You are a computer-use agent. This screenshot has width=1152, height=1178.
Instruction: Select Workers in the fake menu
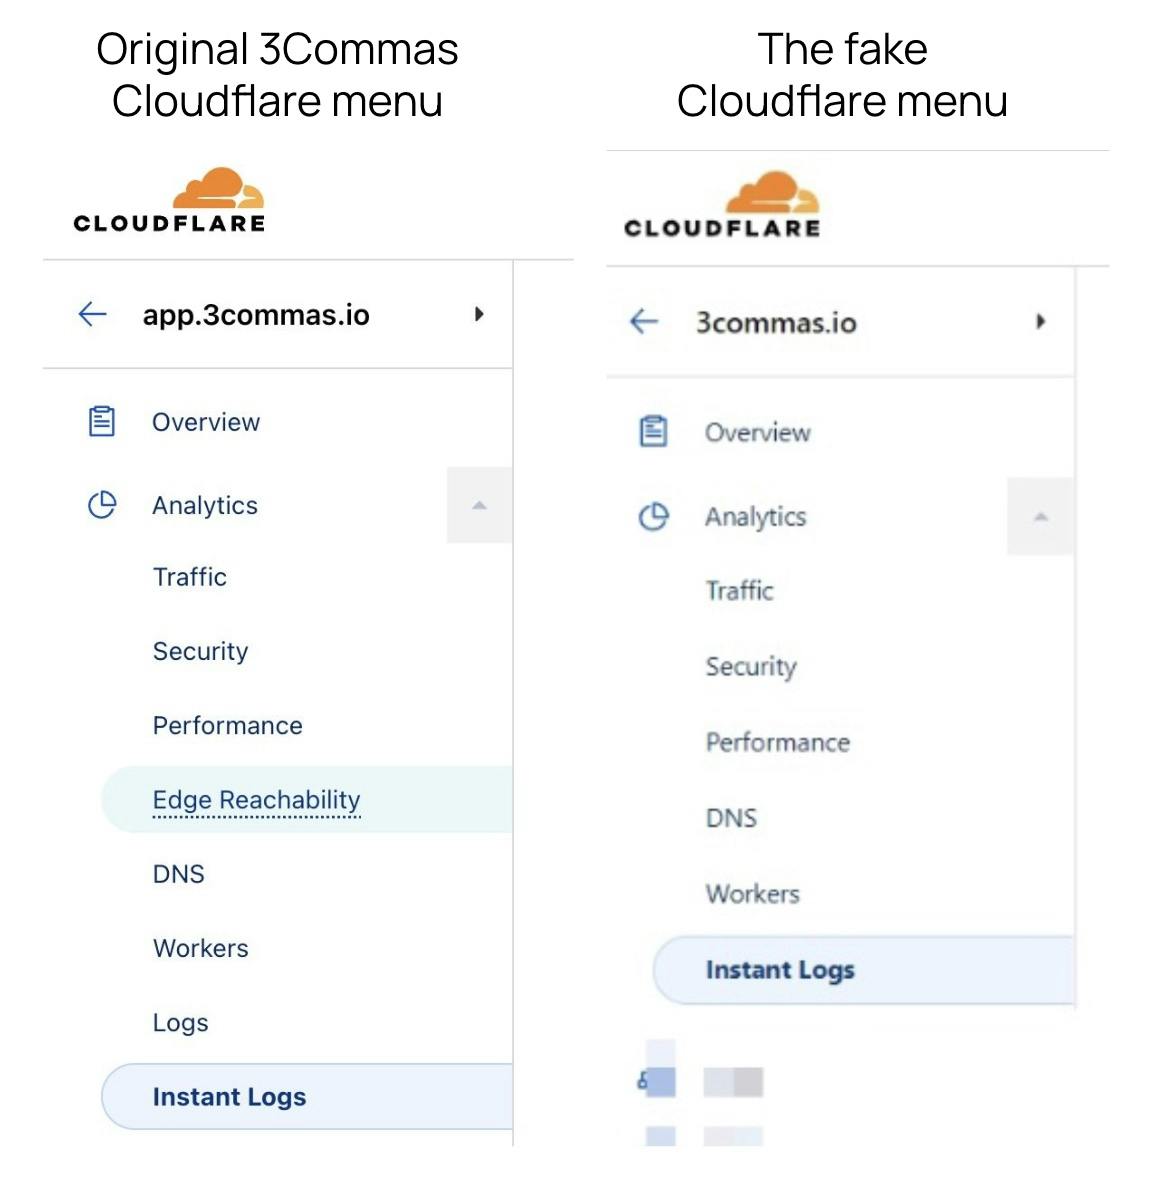(752, 893)
